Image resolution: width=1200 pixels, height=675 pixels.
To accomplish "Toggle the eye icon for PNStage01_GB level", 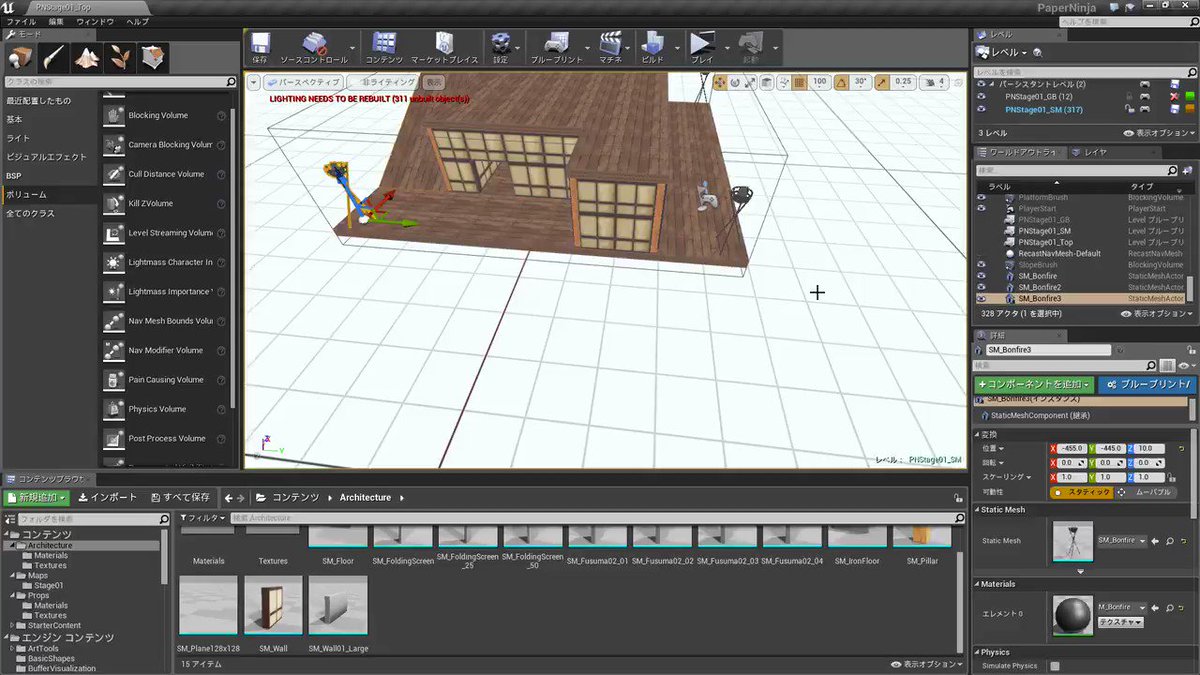I will tap(982, 96).
